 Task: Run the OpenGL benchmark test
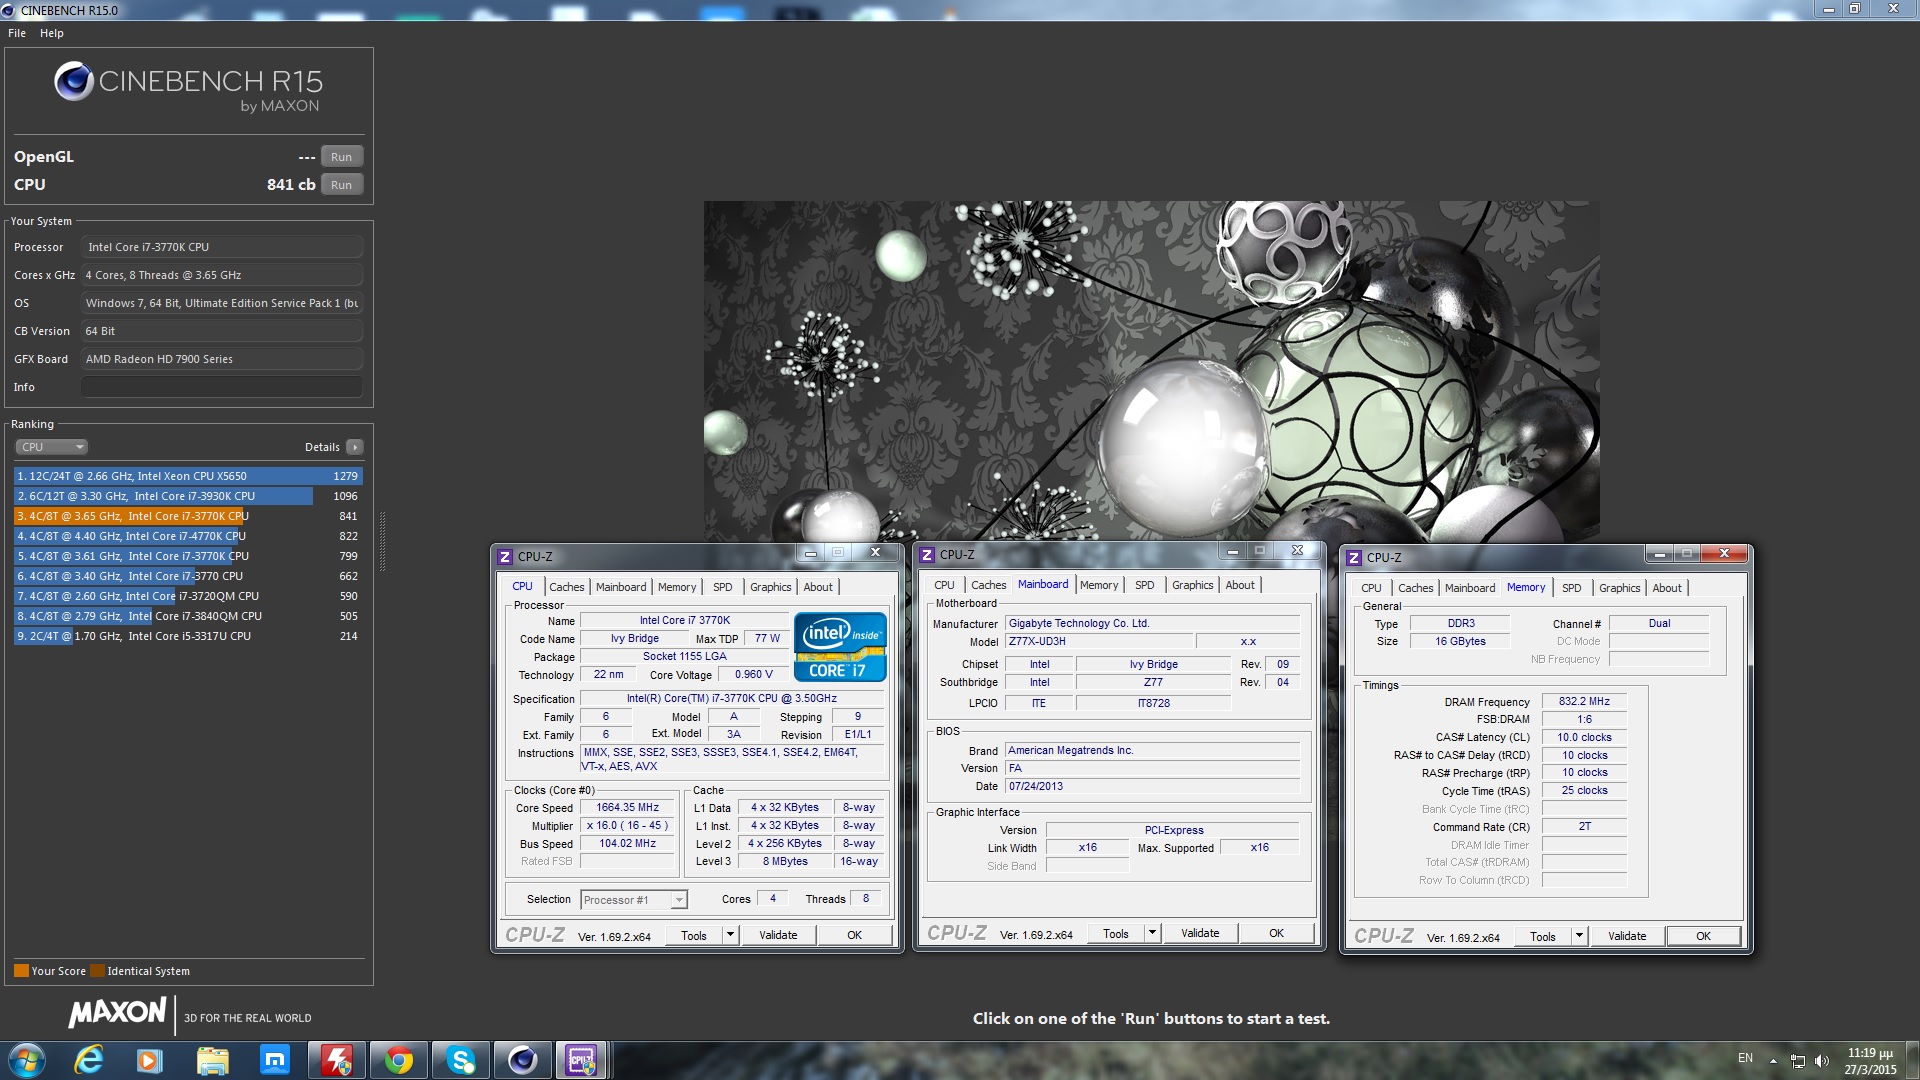click(341, 157)
